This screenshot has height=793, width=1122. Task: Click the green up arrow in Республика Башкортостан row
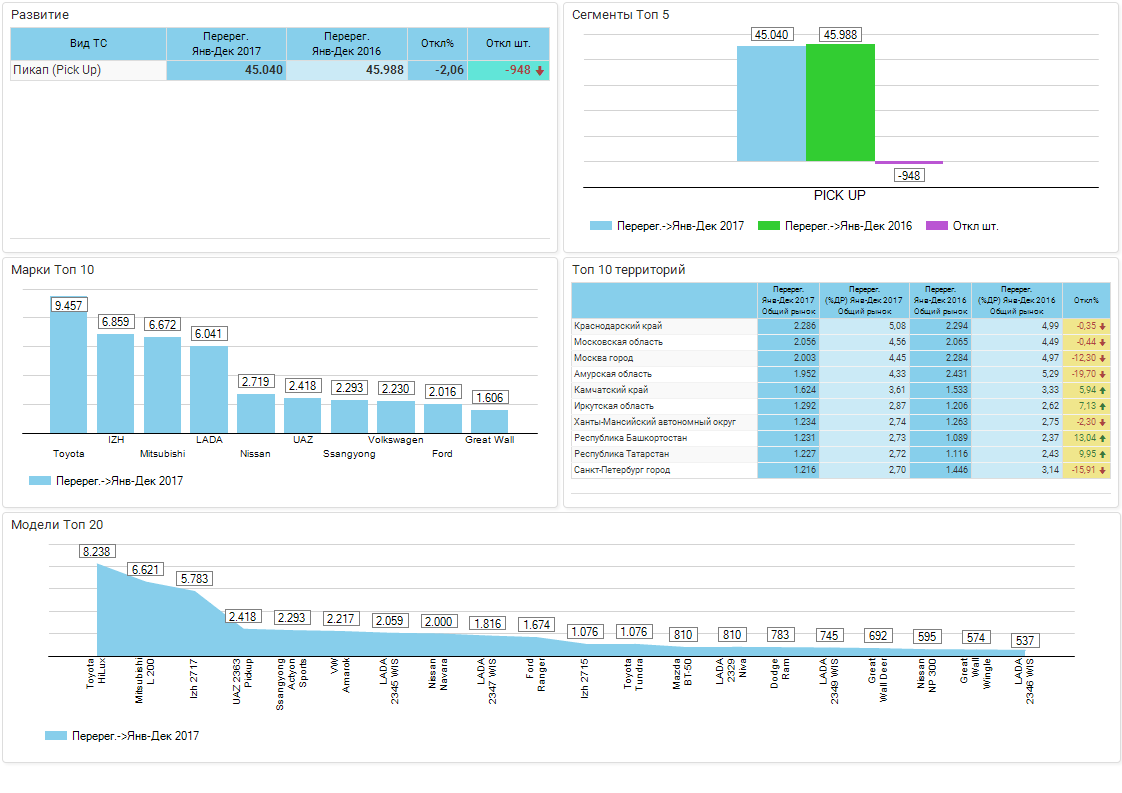[x=1103, y=438]
